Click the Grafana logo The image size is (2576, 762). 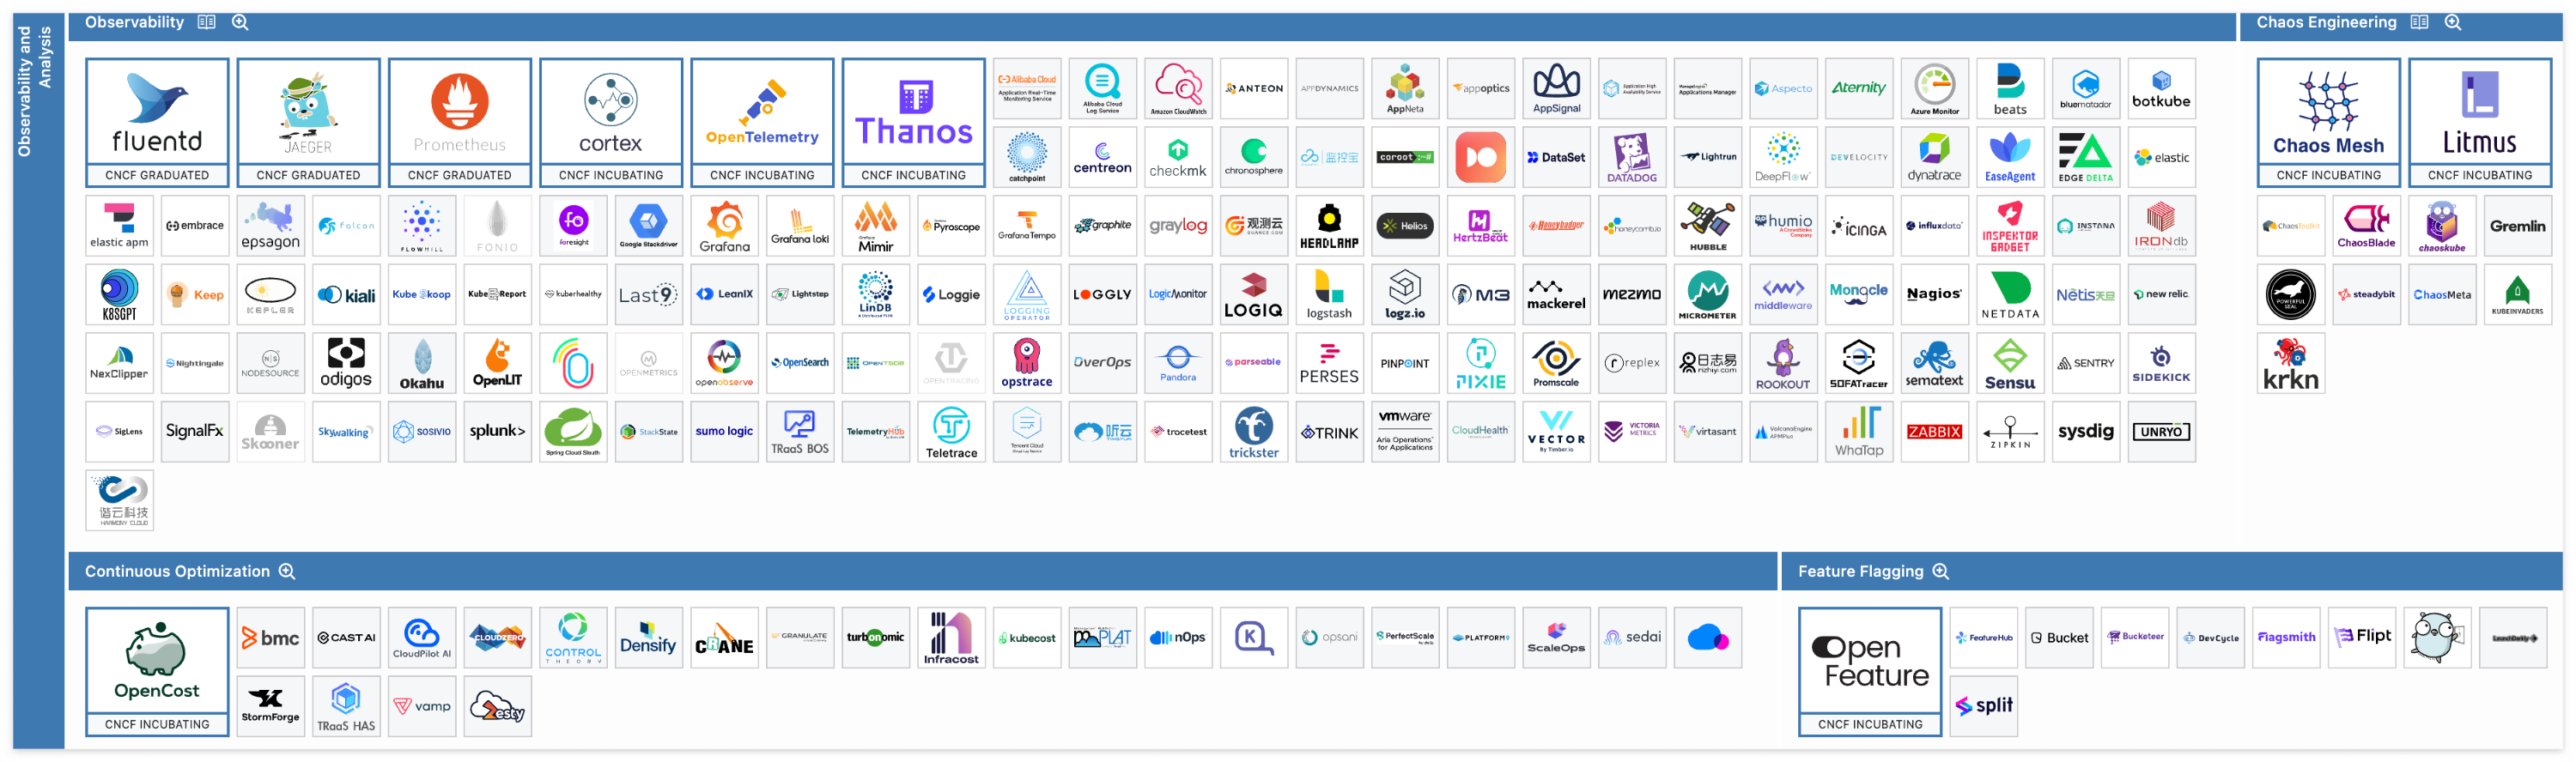coord(724,226)
